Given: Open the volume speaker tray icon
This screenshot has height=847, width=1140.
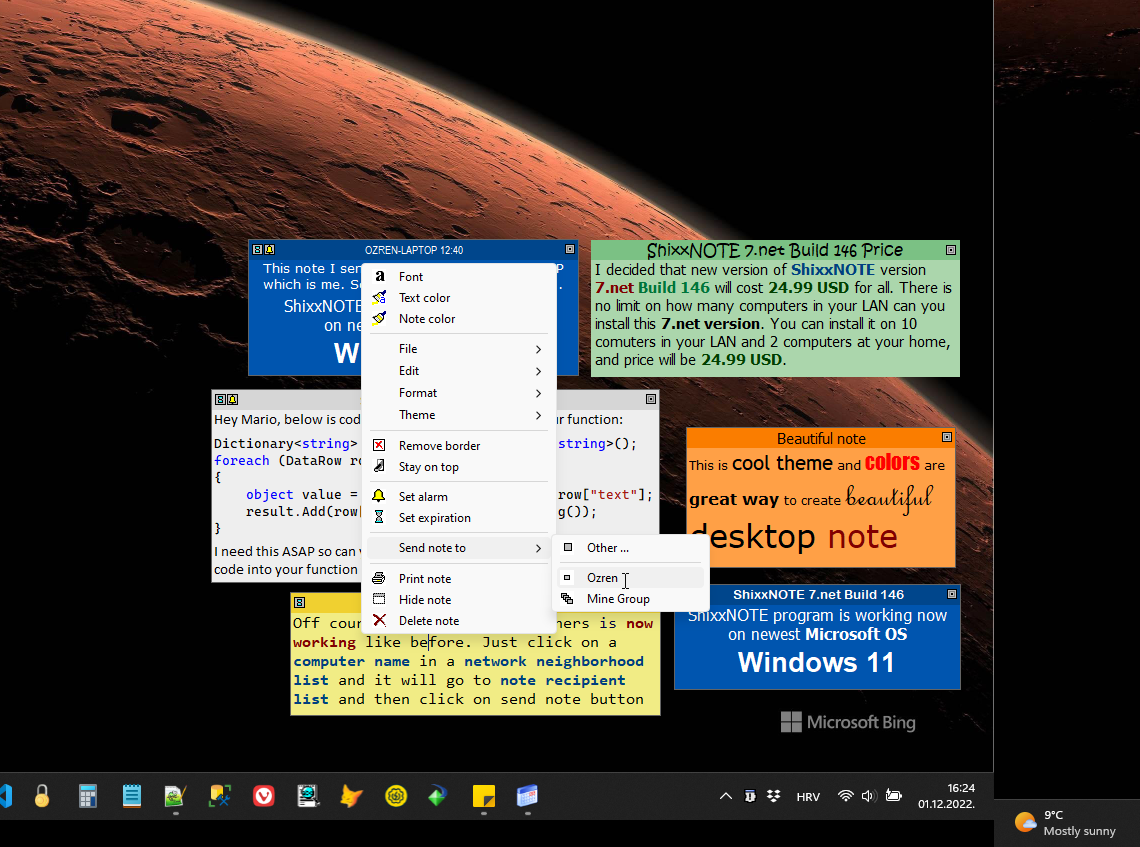Looking at the screenshot, I should pyautogui.click(x=868, y=796).
